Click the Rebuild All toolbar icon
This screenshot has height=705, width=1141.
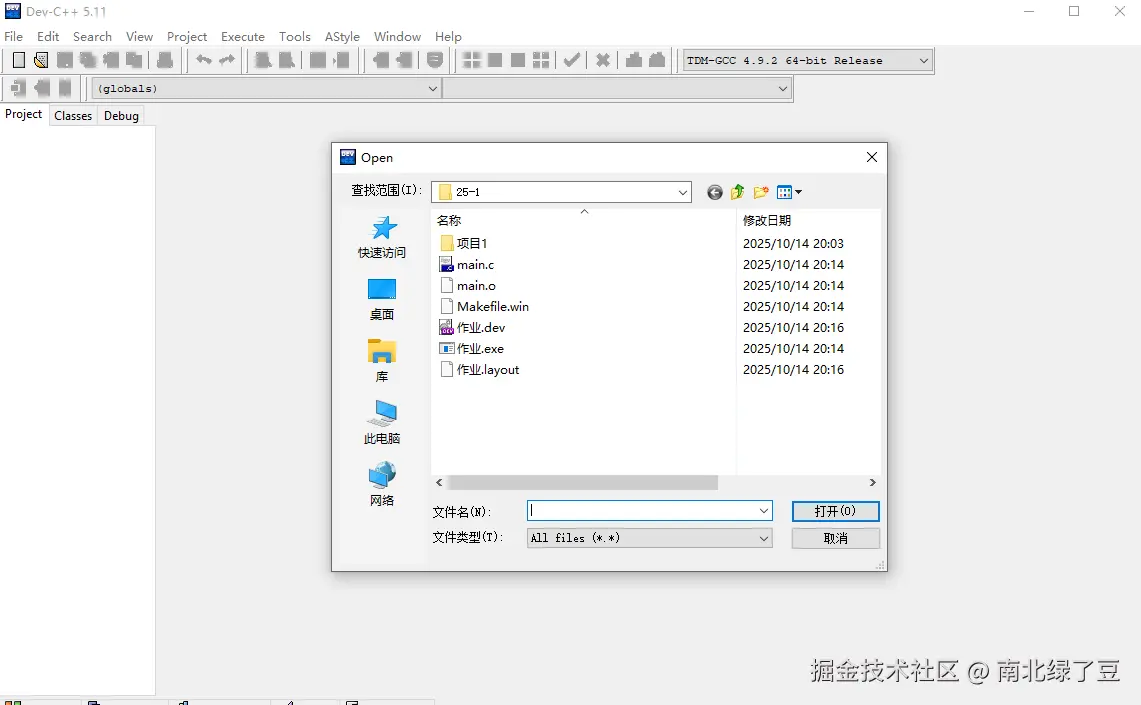541,60
